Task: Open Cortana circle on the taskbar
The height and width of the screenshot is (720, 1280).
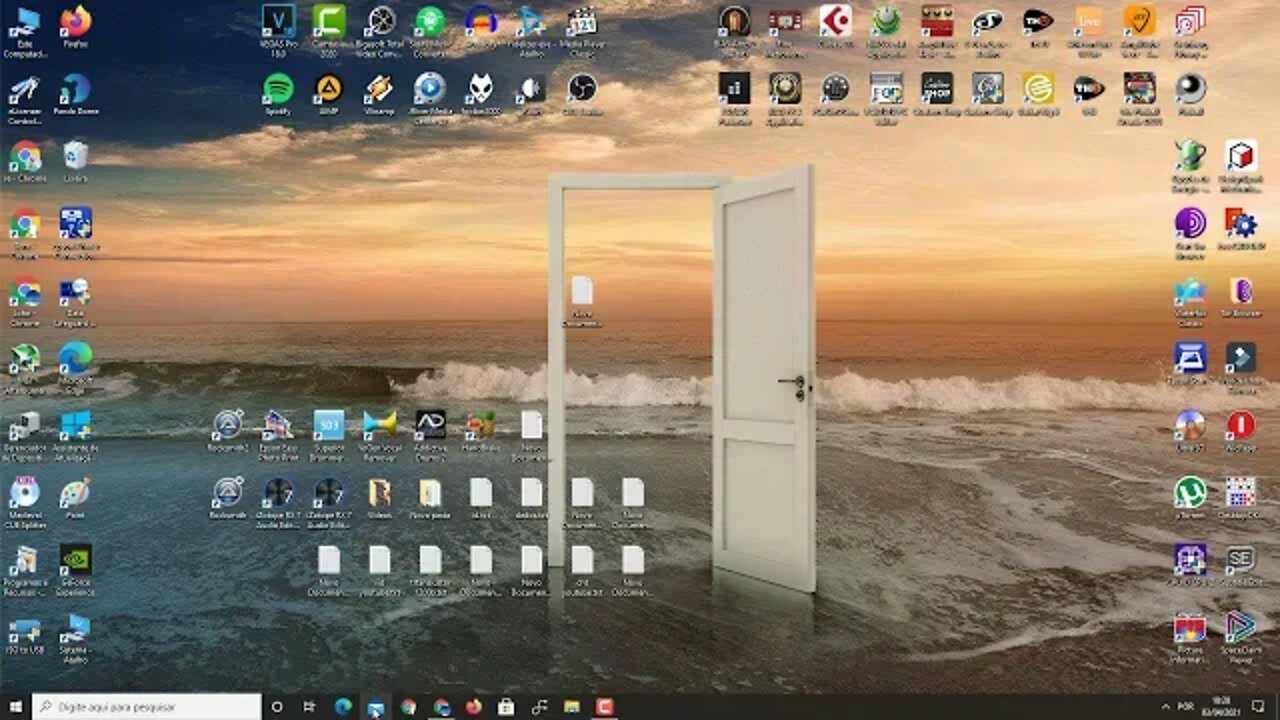Action: pyautogui.click(x=277, y=707)
